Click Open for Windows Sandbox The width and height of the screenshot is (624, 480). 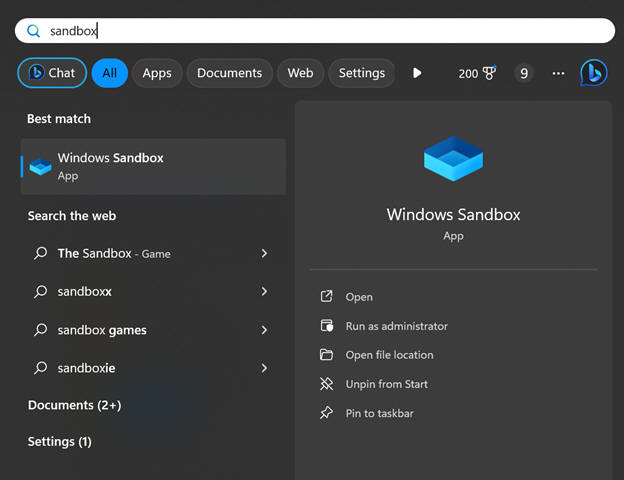tap(359, 297)
